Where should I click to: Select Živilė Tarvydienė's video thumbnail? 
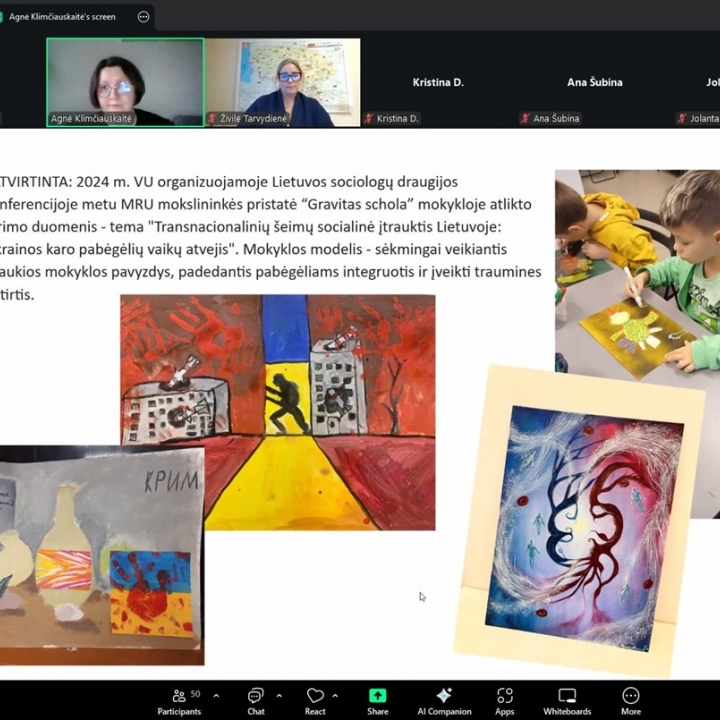[x=282, y=82]
